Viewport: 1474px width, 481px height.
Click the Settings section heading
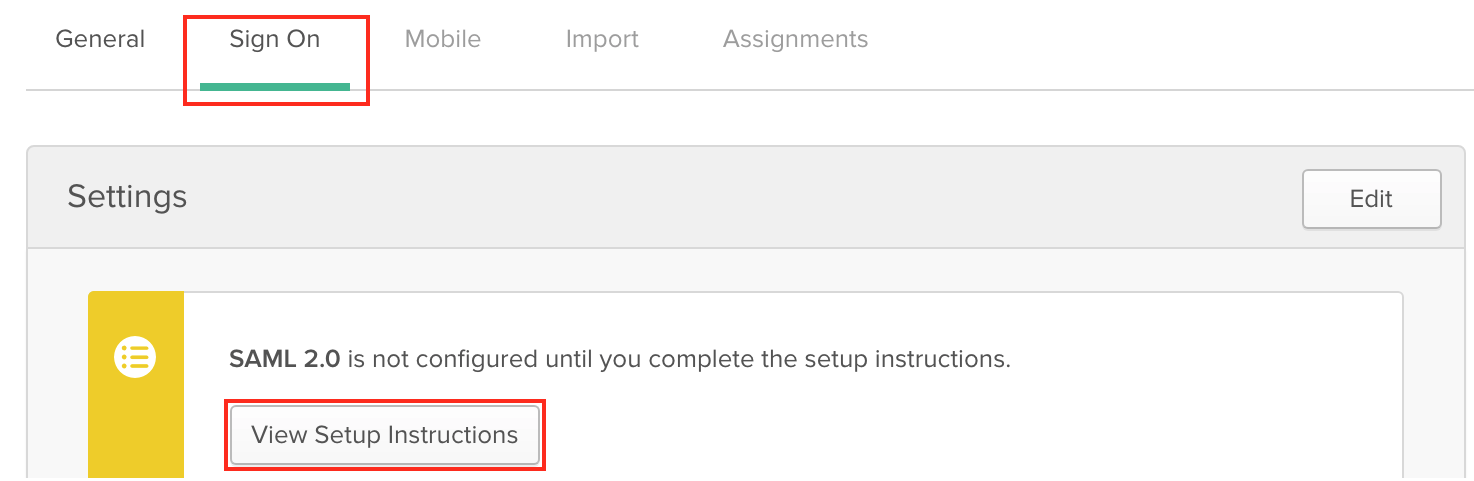127,196
